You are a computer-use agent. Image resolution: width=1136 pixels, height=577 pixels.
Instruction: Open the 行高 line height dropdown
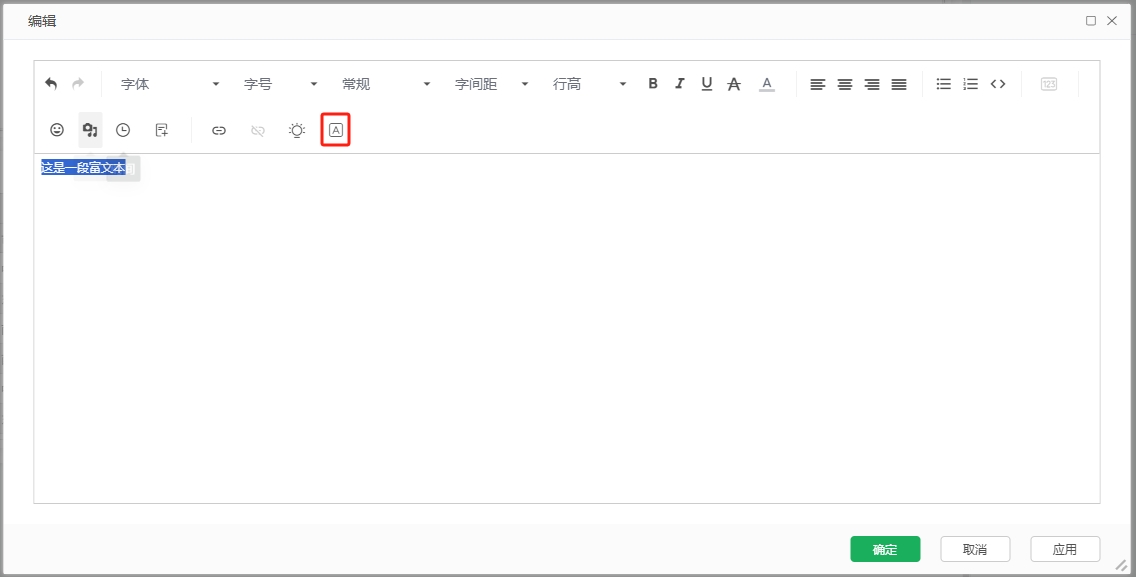589,84
